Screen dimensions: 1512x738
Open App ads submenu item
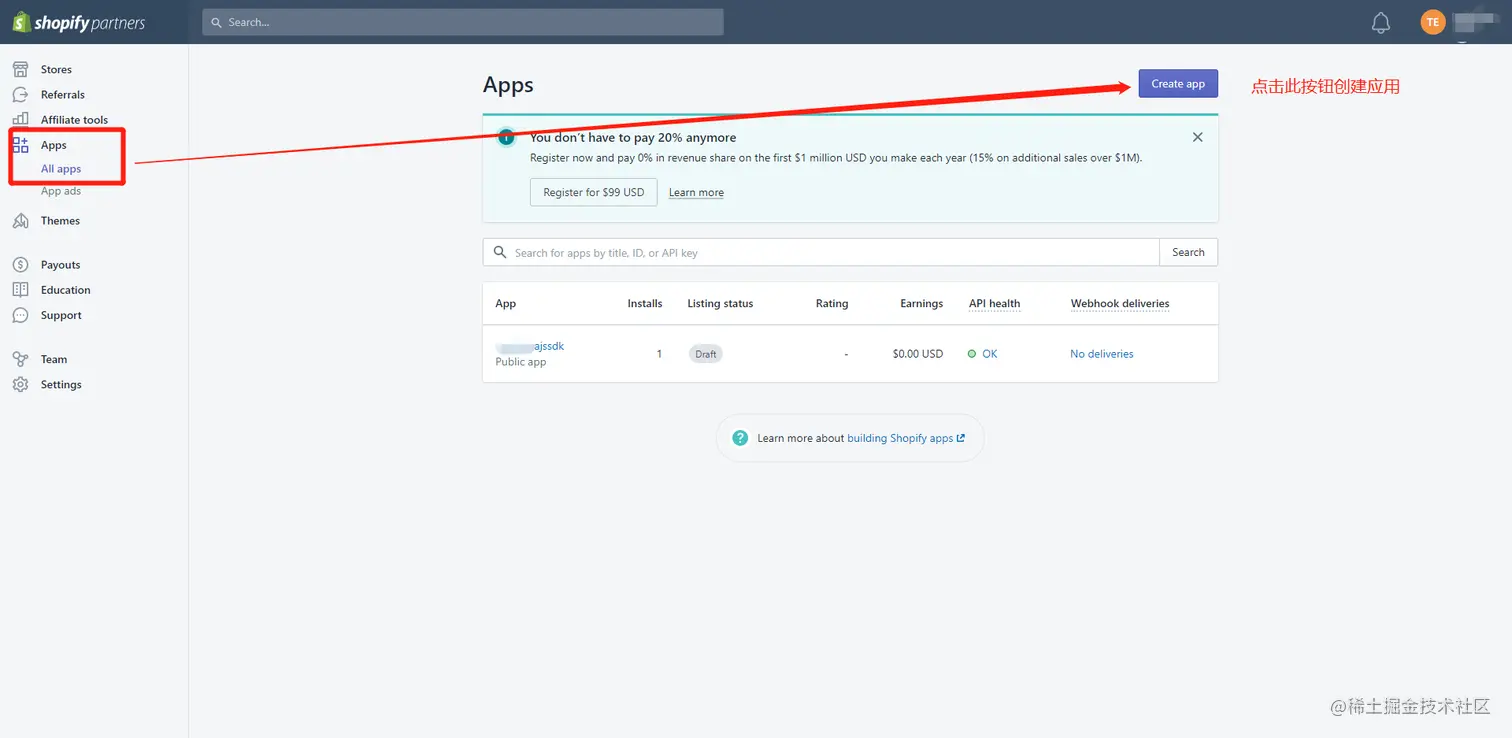(61, 191)
